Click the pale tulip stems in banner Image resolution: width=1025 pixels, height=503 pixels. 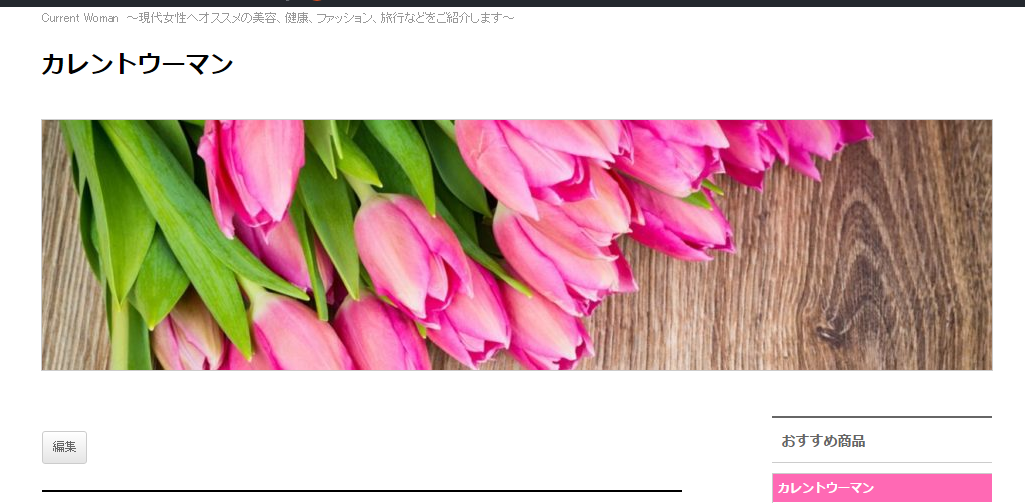(x=120, y=340)
